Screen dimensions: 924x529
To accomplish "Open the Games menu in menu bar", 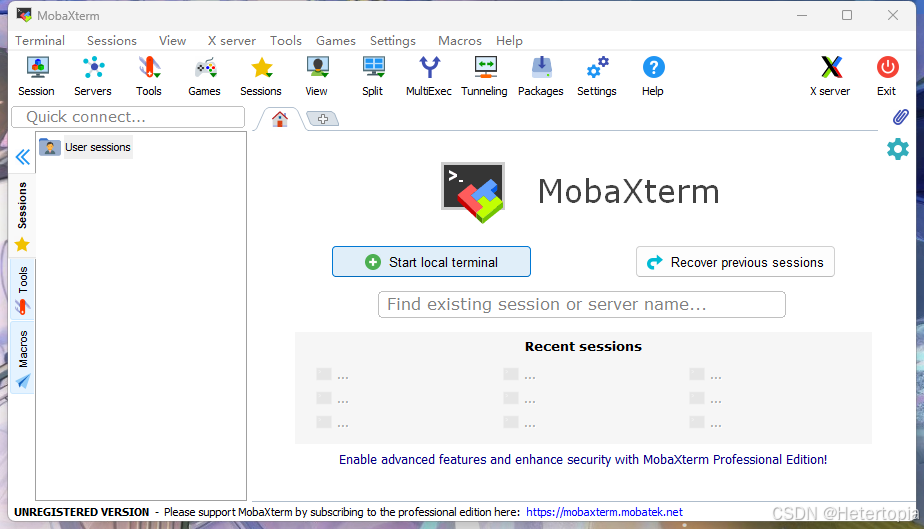I will 336,41.
